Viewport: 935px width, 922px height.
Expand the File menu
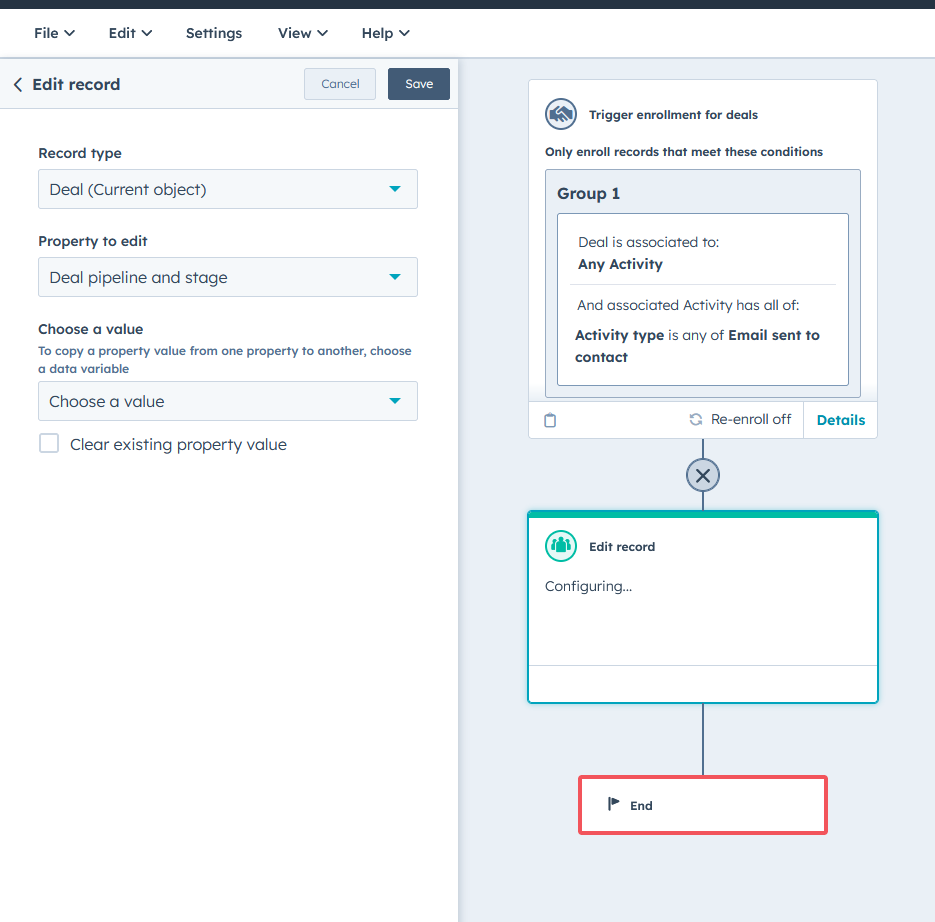[53, 33]
